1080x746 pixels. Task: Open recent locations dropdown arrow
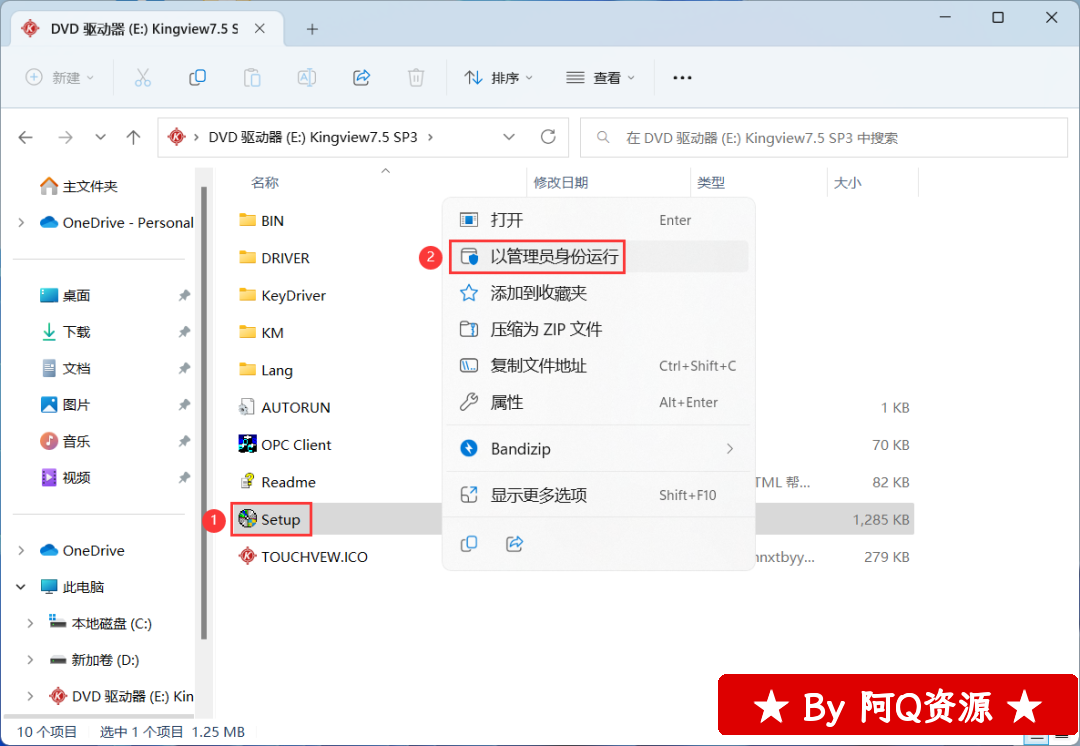pyautogui.click(x=101, y=138)
